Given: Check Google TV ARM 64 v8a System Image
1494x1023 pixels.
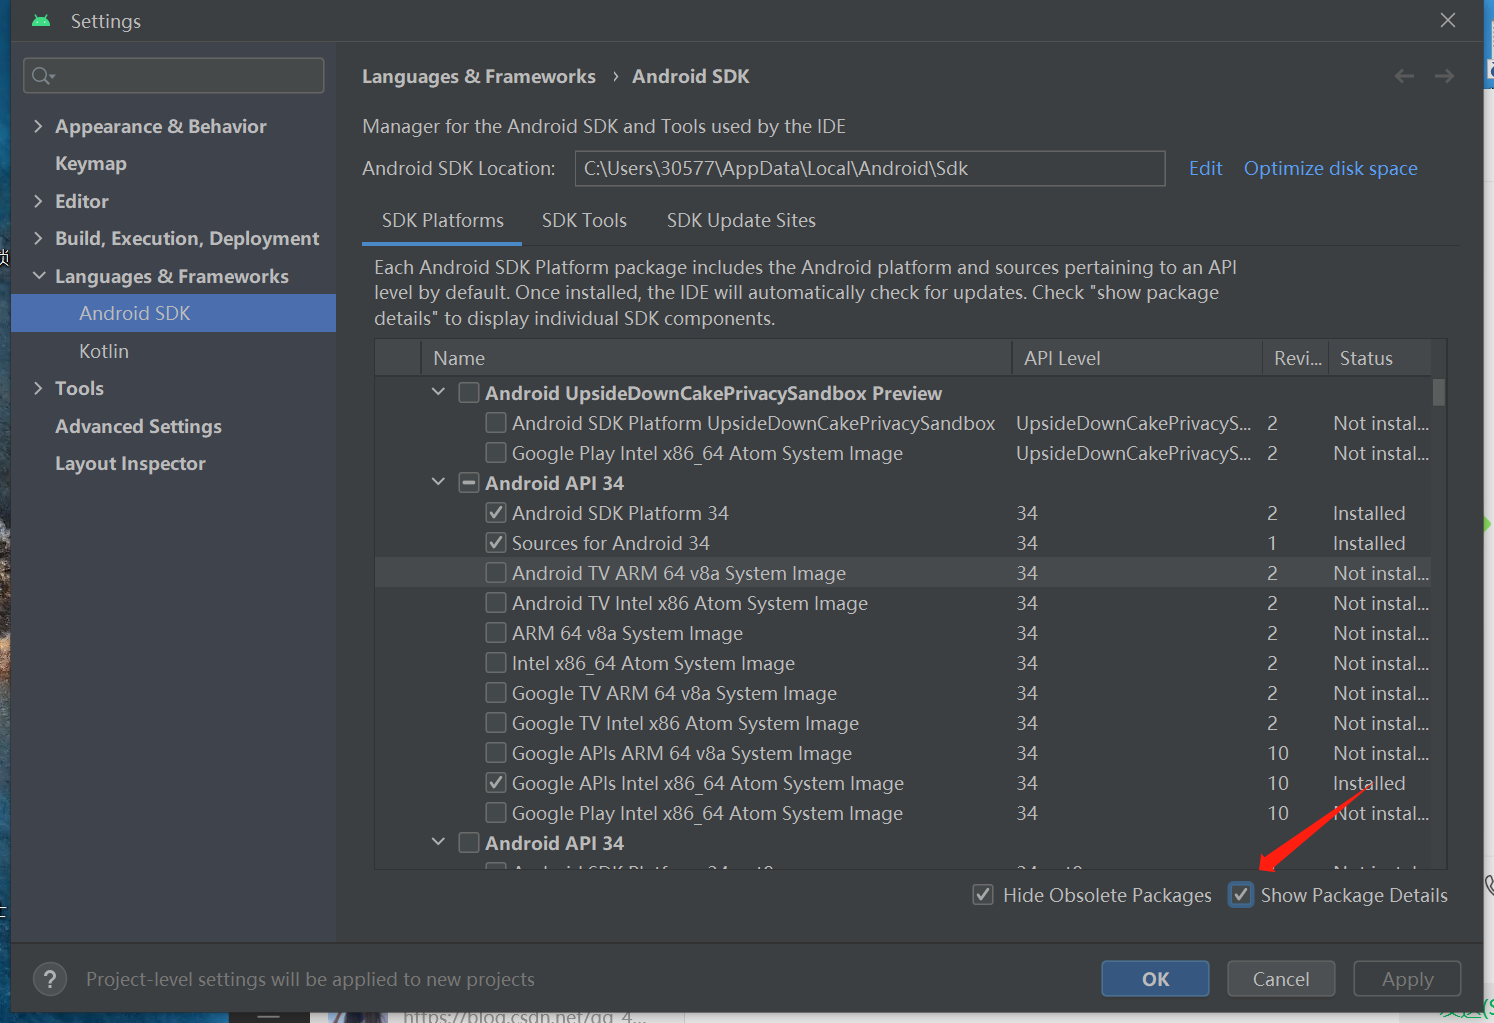Looking at the screenshot, I should (x=495, y=693).
